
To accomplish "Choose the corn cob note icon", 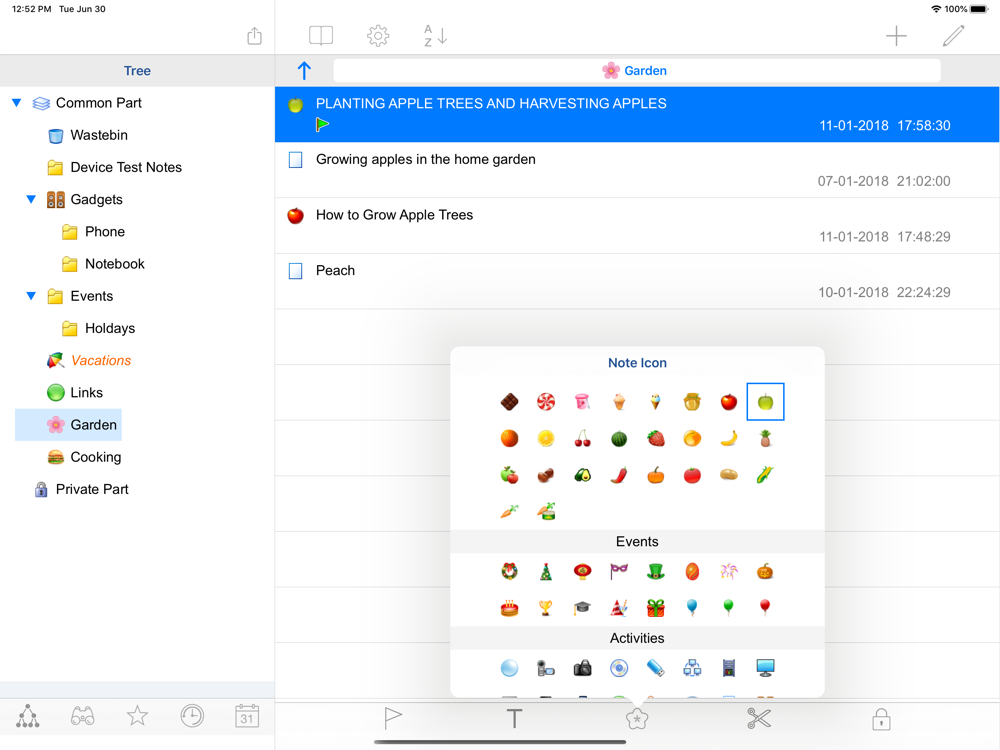I will pyautogui.click(x=765, y=475).
